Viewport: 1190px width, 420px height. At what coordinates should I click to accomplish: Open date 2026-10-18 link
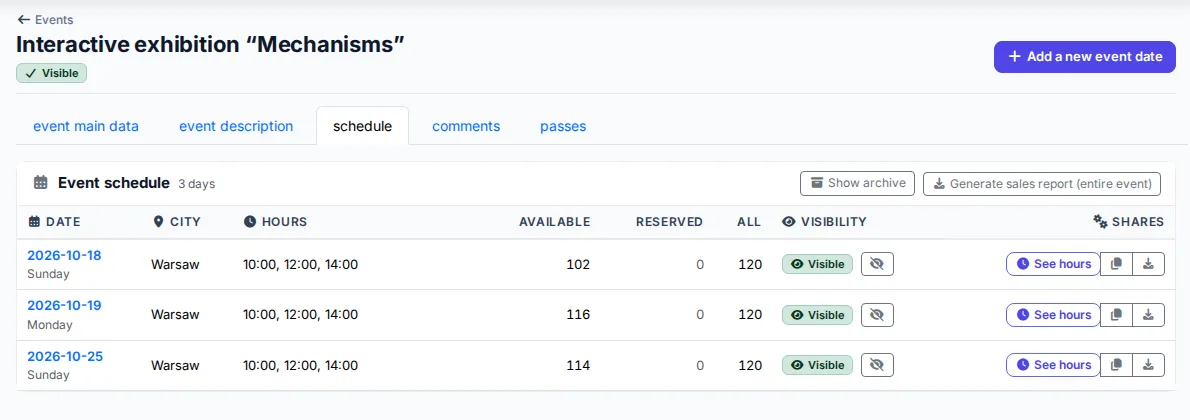[x=65, y=255]
